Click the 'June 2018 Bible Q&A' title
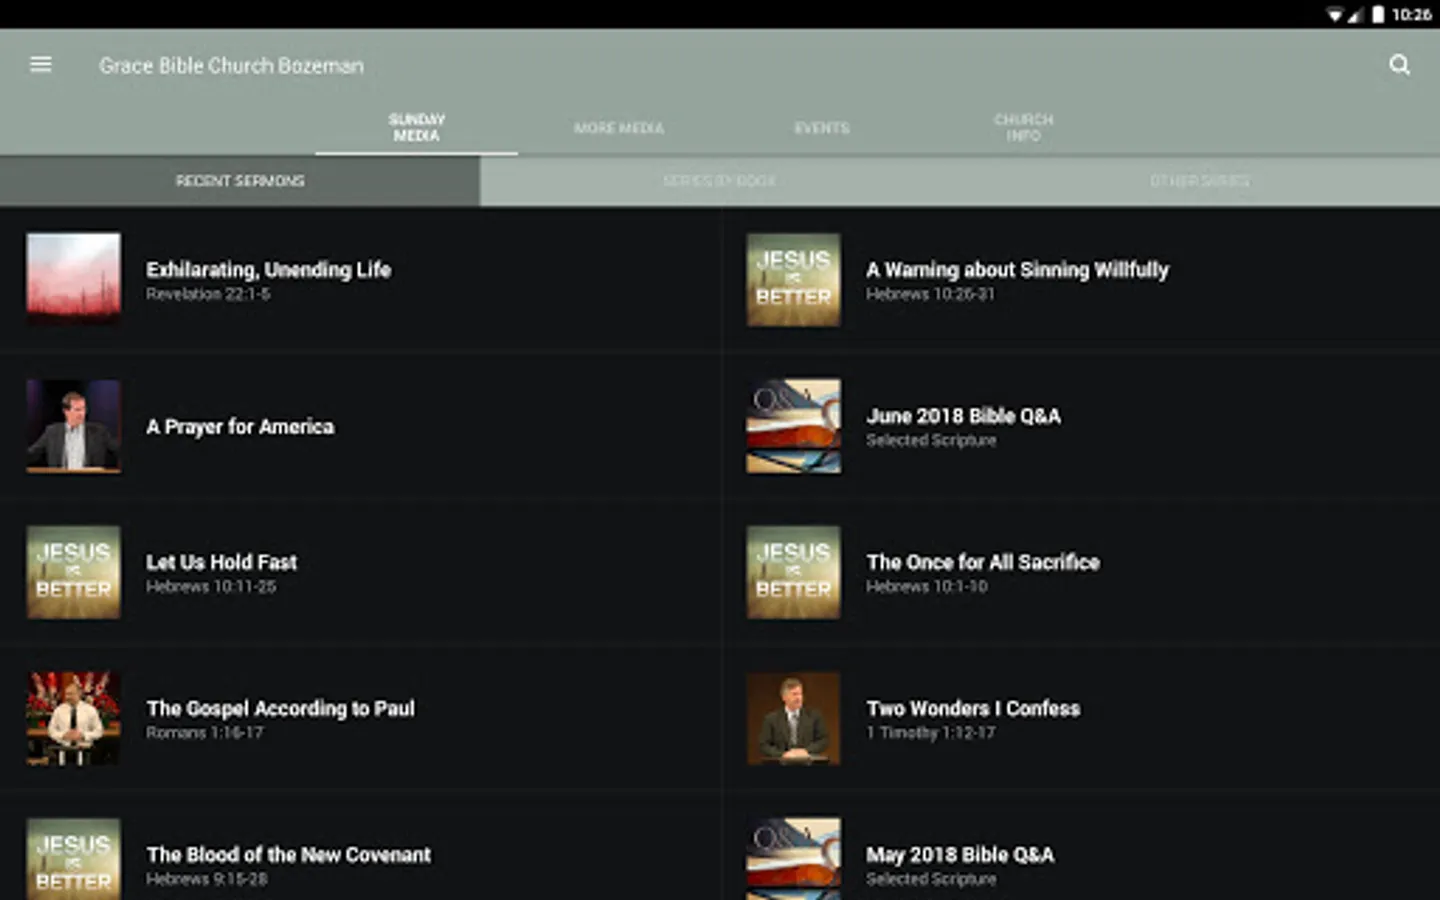The width and height of the screenshot is (1440, 900). (x=964, y=416)
